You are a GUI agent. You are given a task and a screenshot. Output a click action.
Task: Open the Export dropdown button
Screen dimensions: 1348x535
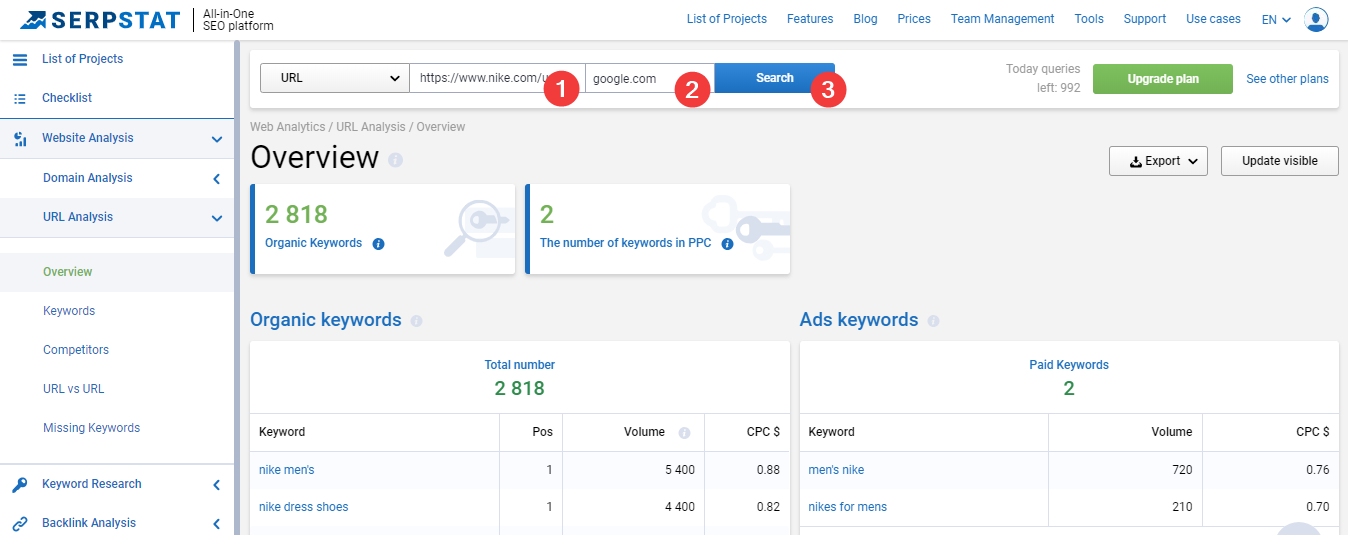point(1158,161)
